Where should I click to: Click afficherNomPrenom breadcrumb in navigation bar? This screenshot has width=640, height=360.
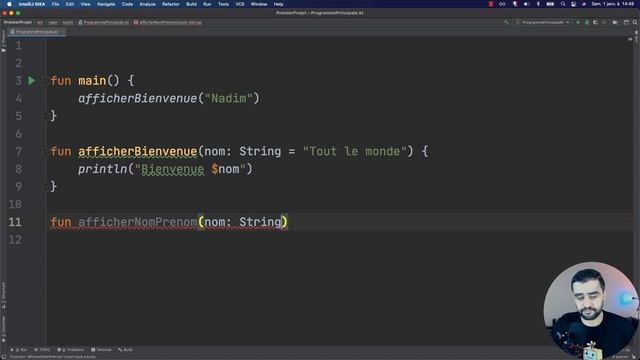tap(168, 22)
